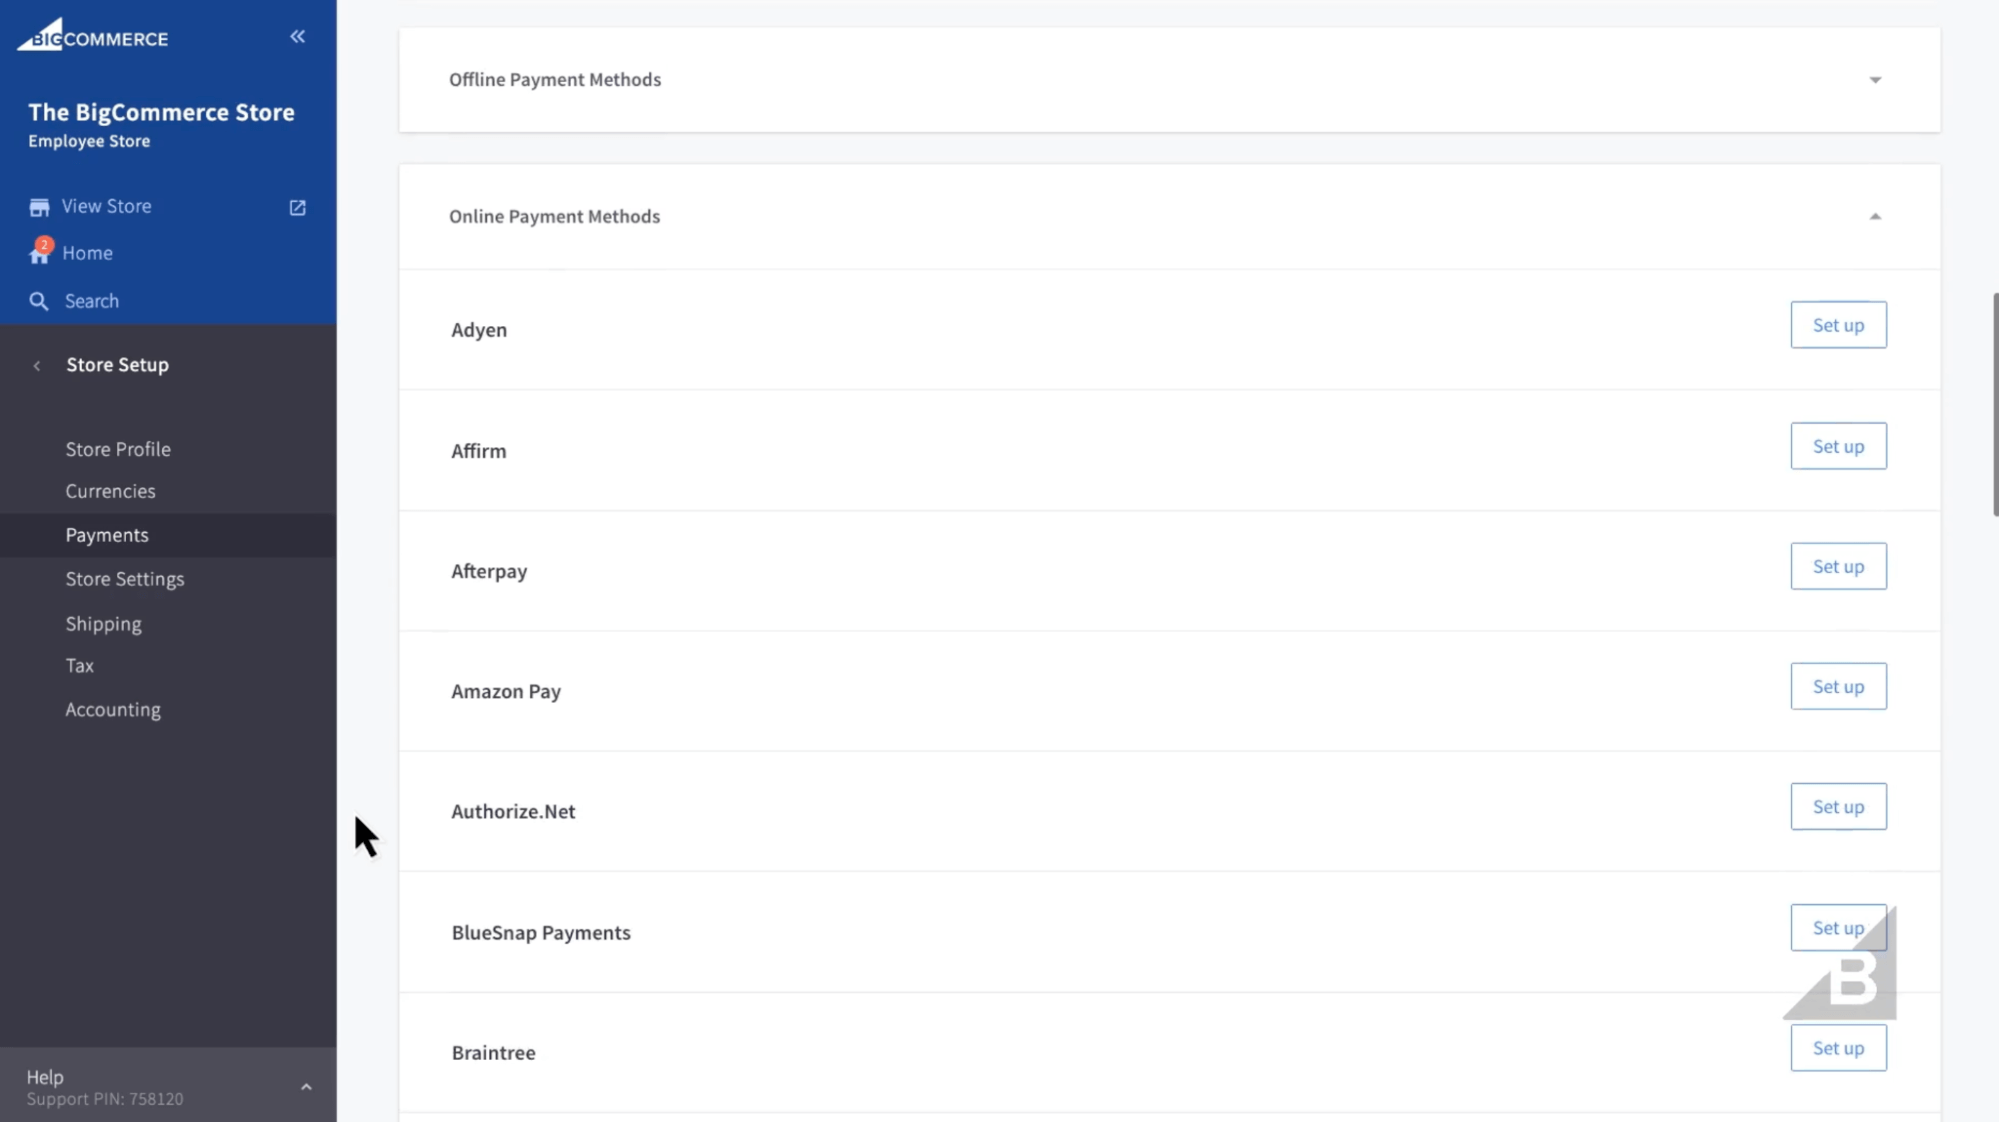This screenshot has height=1123, width=1999.
Task: Click the Amazon Pay row label
Action: [506, 691]
